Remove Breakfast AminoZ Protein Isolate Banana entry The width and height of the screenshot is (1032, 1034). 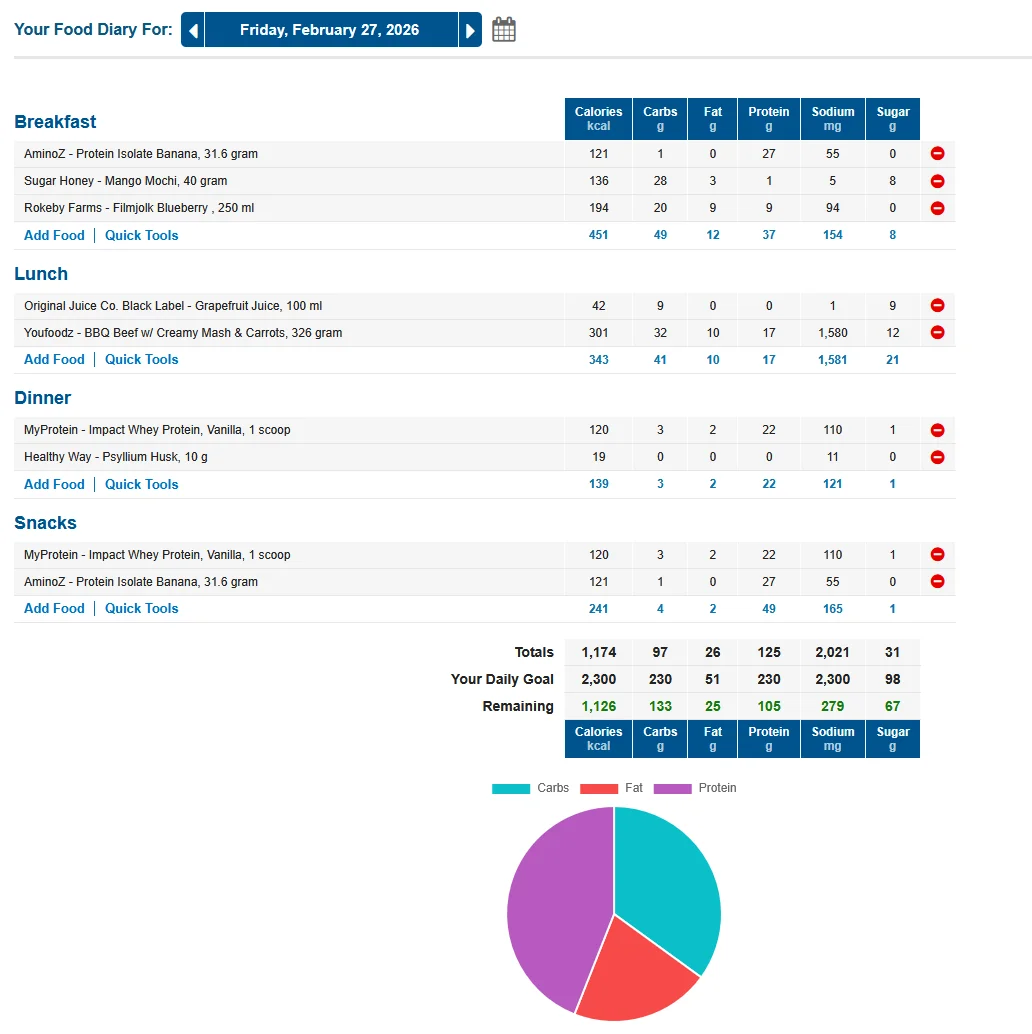pyautogui.click(x=937, y=154)
